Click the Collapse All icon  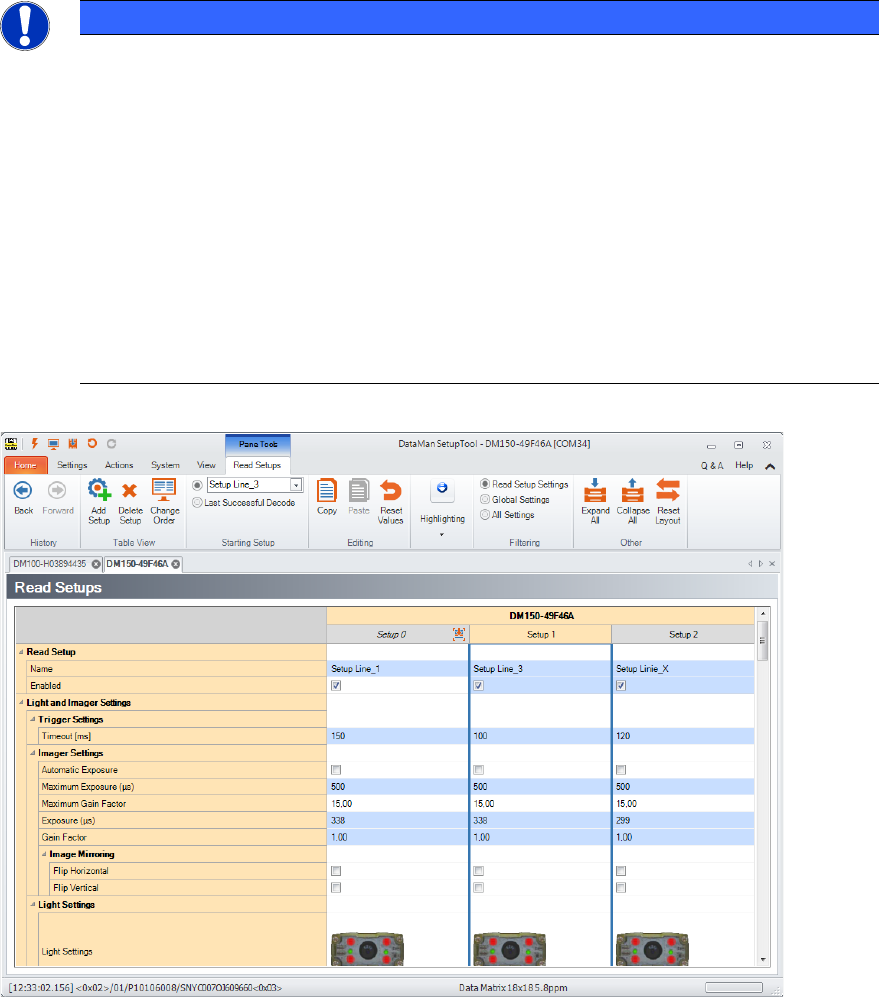pyautogui.click(x=632, y=490)
